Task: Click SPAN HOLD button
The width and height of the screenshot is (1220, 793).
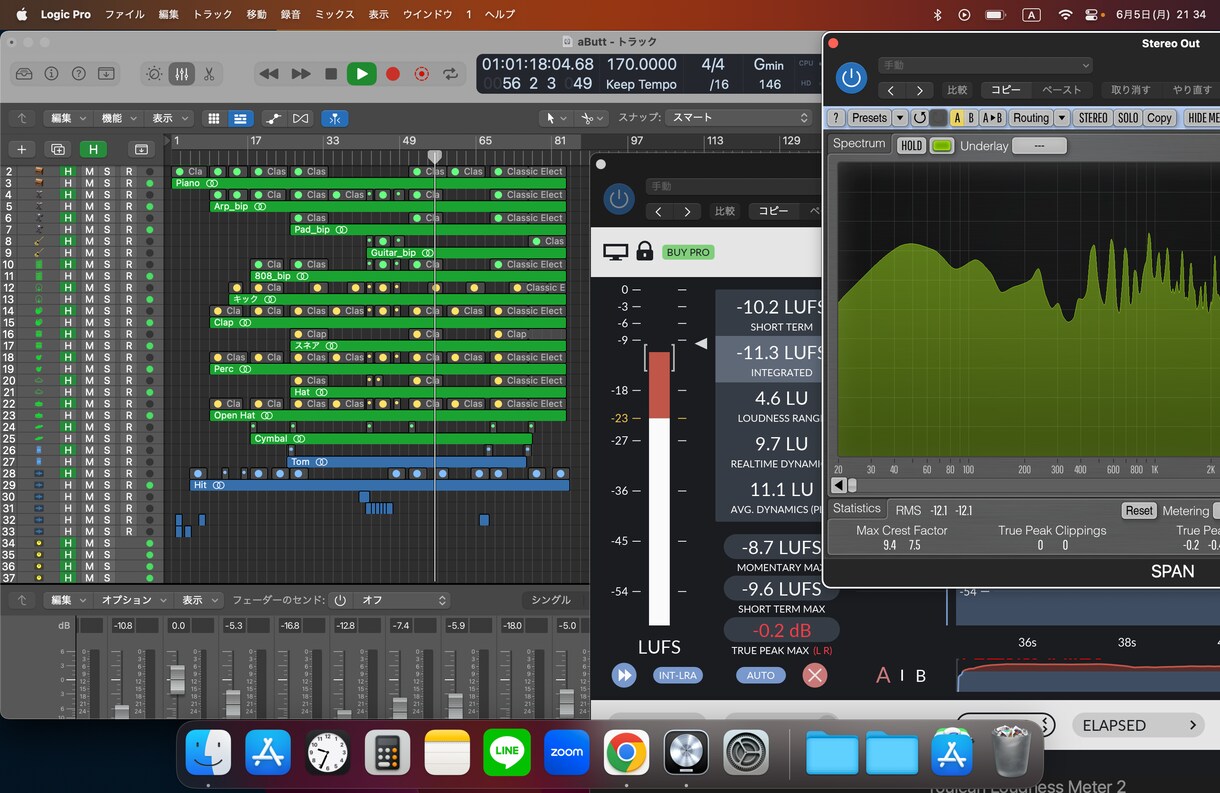Action: click(911, 145)
